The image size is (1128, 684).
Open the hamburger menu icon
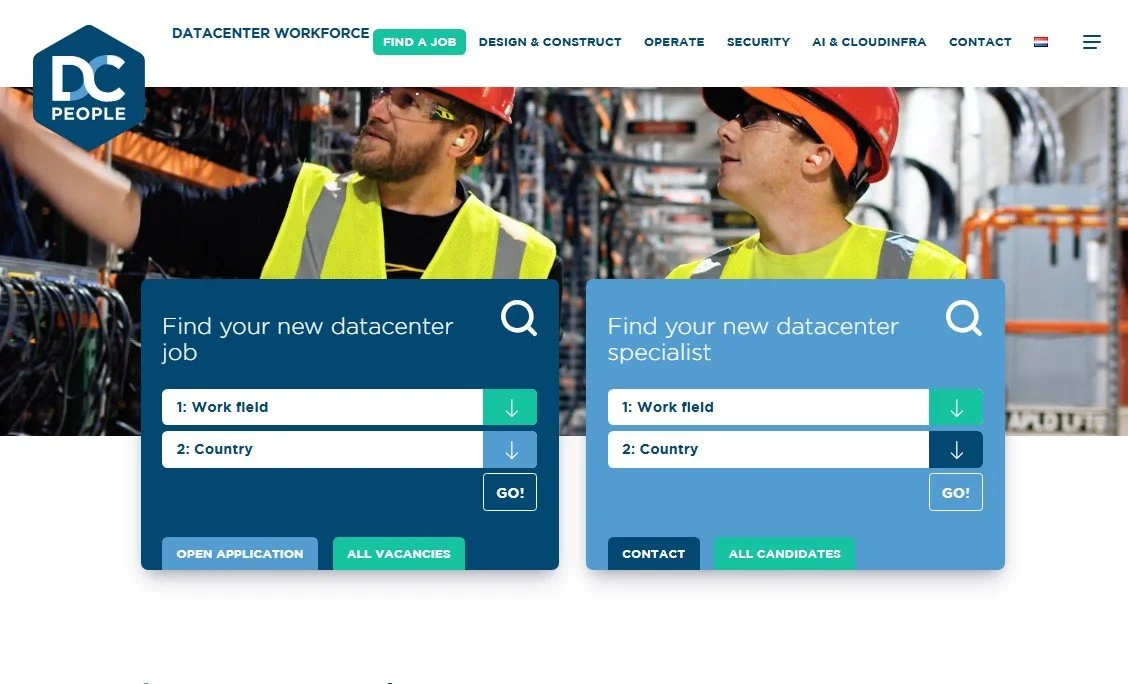tap(1091, 42)
